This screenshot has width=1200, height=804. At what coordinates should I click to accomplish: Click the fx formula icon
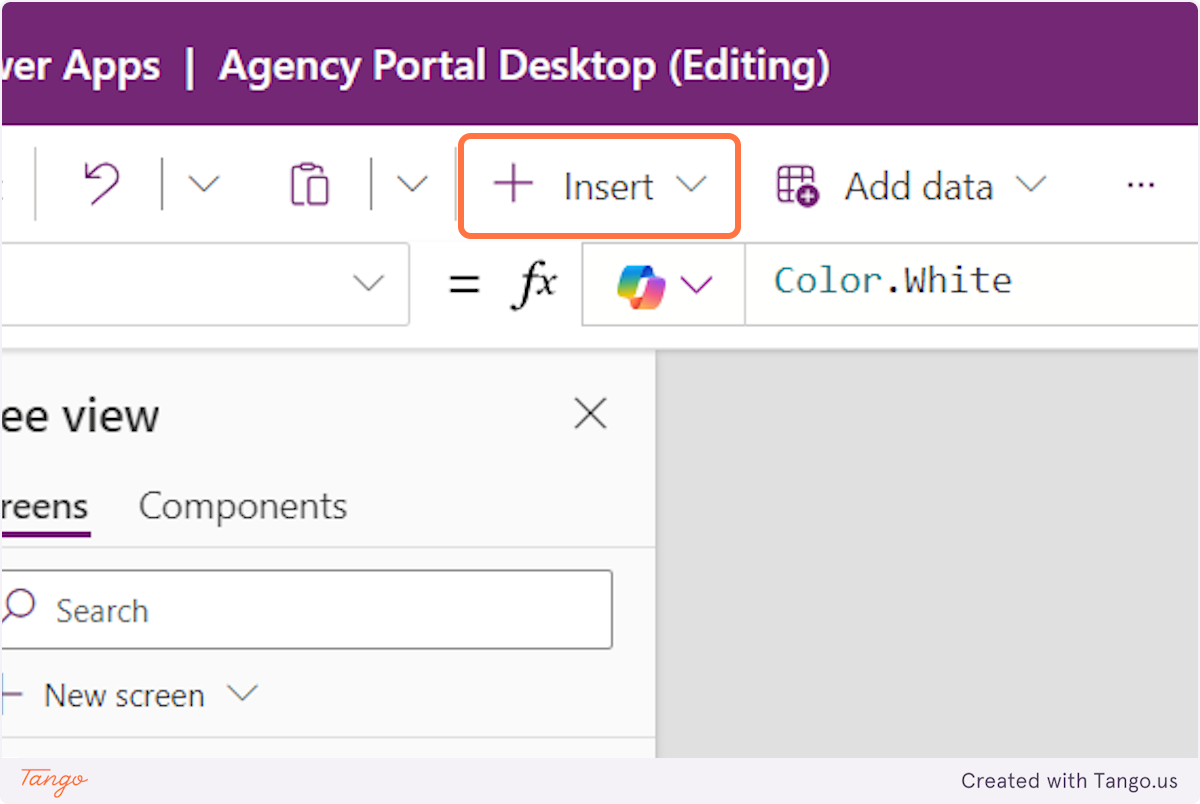click(x=534, y=284)
